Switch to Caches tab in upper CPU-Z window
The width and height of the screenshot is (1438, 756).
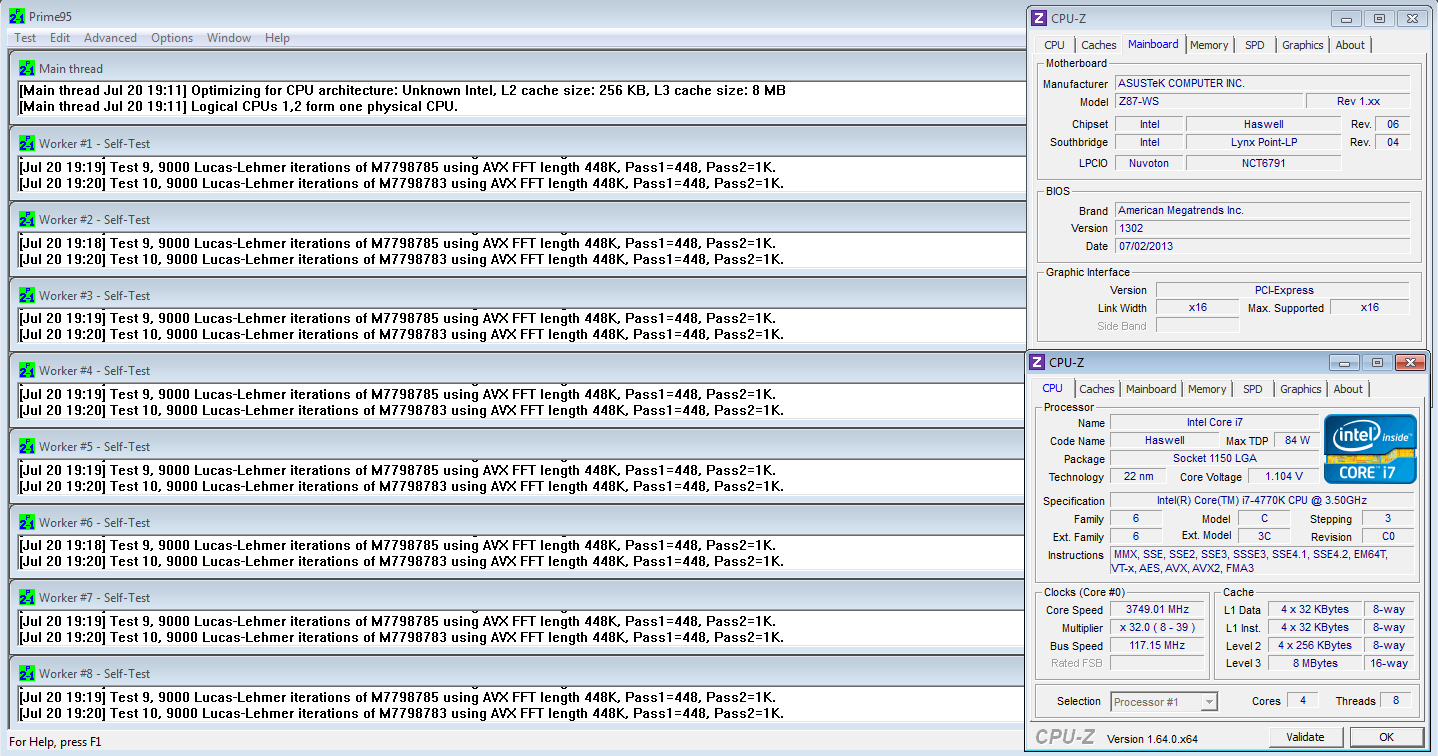1098,45
